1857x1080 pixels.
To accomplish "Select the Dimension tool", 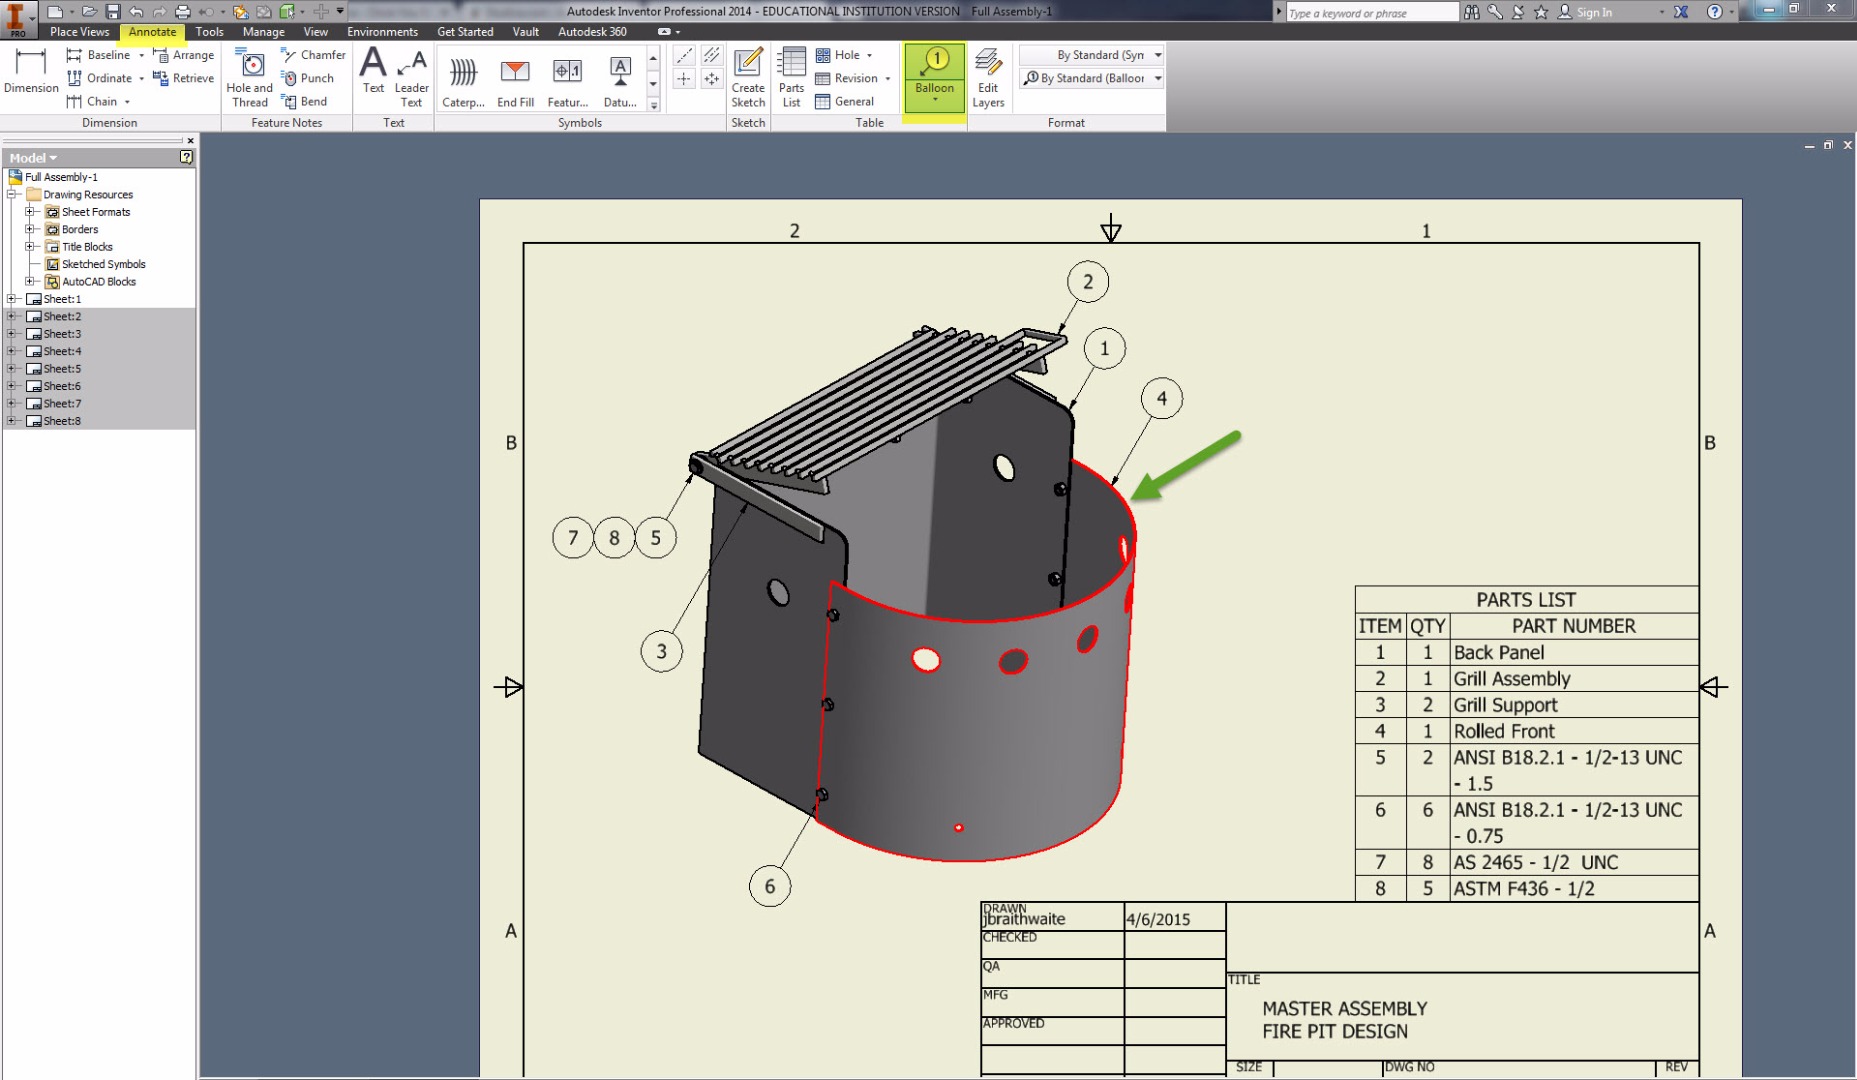I will coord(31,70).
